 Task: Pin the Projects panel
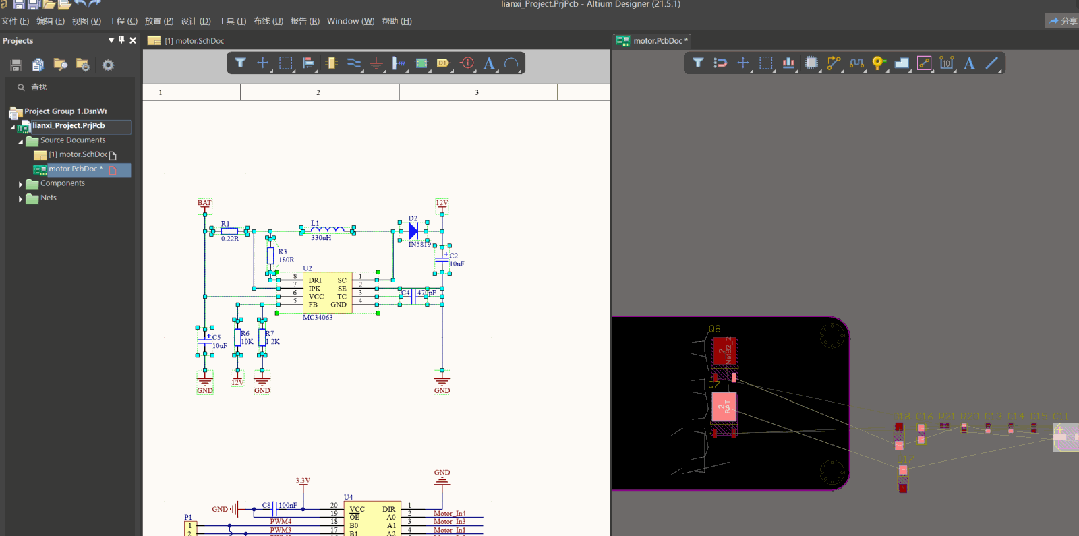pos(122,40)
